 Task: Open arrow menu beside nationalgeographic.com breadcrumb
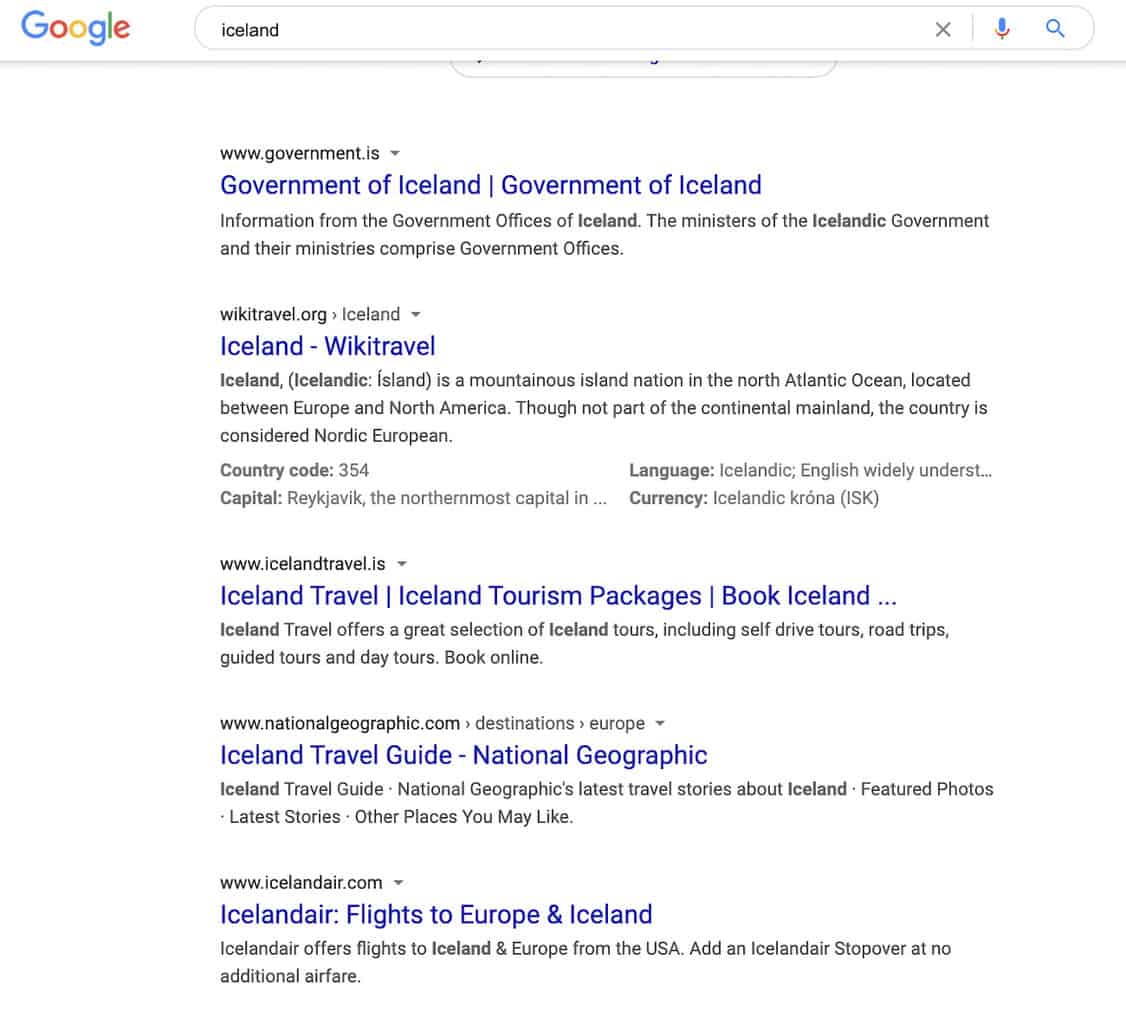pos(661,723)
